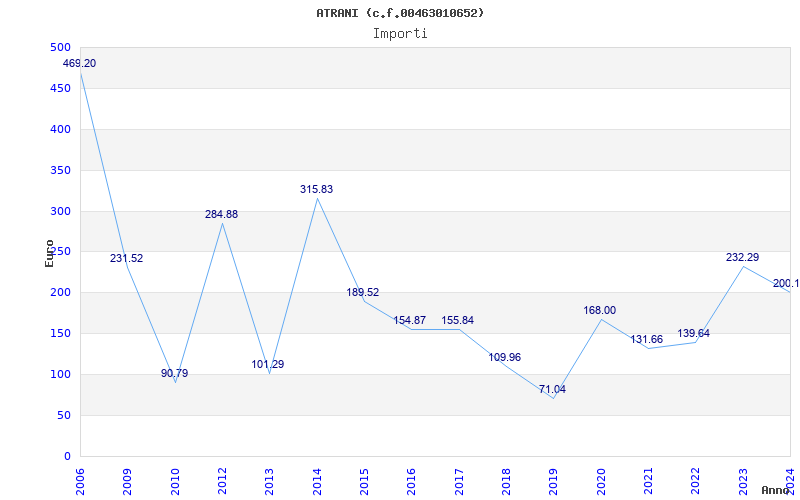Select the 71.04 lowest data label
The image size is (800, 500).
(552, 390)
